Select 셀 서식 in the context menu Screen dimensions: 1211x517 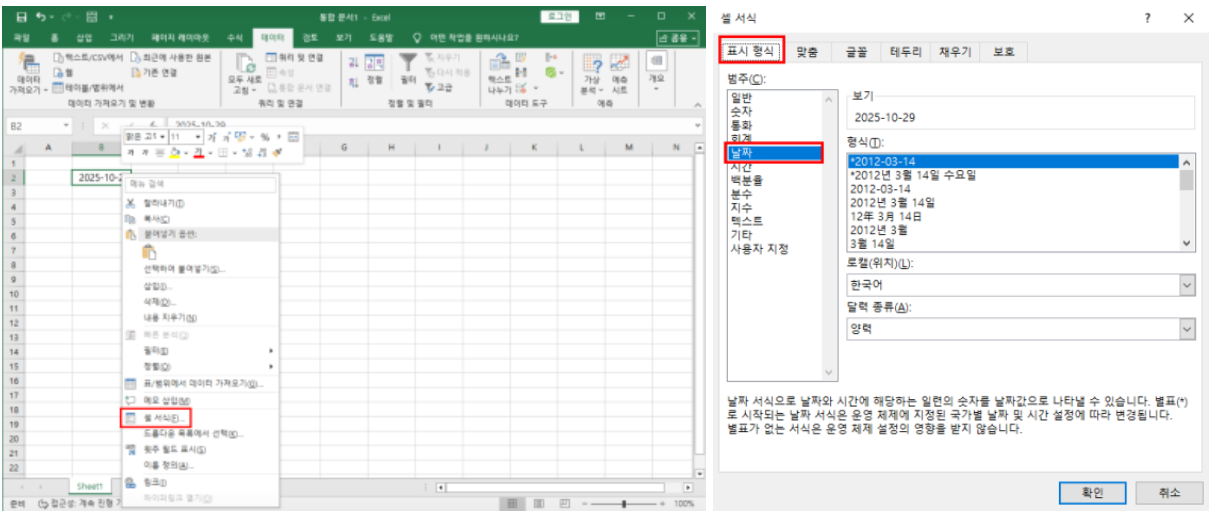[x=162, y=417]
